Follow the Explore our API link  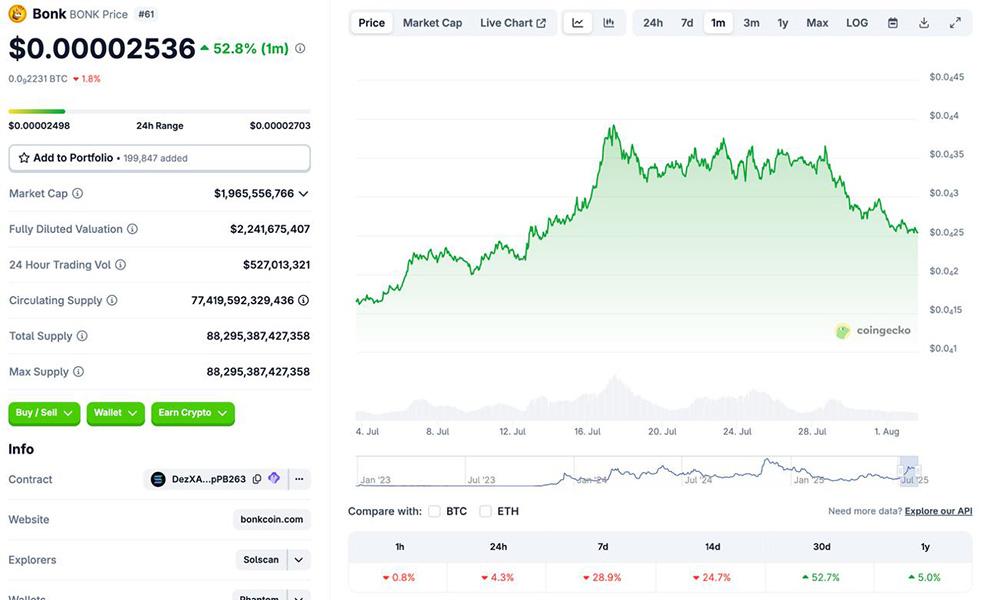[938, 512]
